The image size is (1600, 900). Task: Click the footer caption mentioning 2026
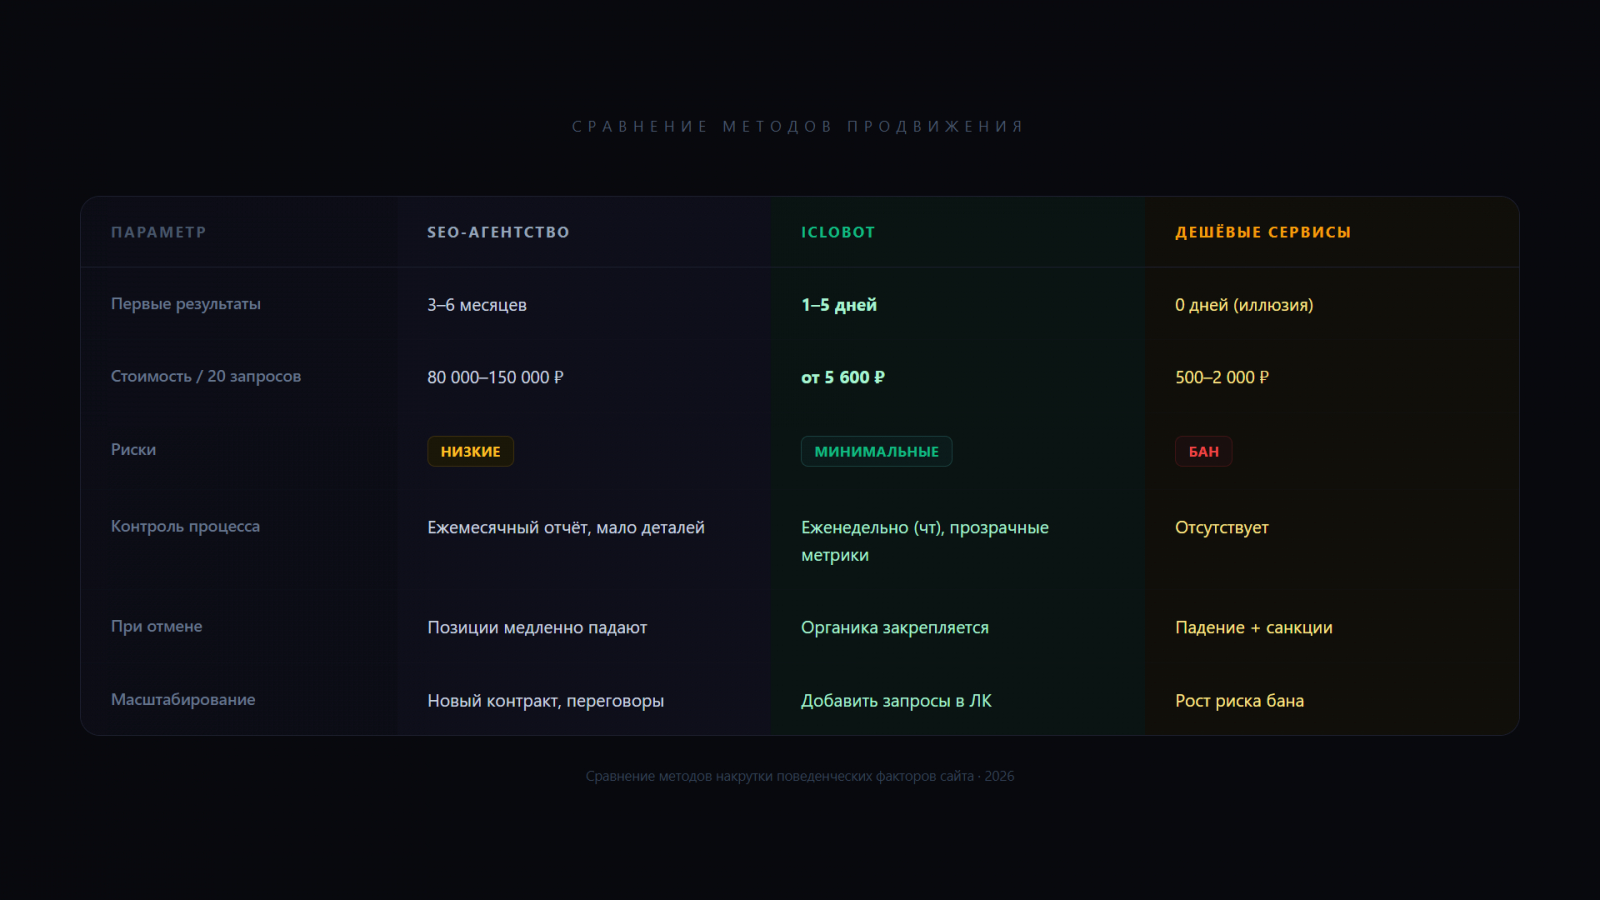click(800, 776)
